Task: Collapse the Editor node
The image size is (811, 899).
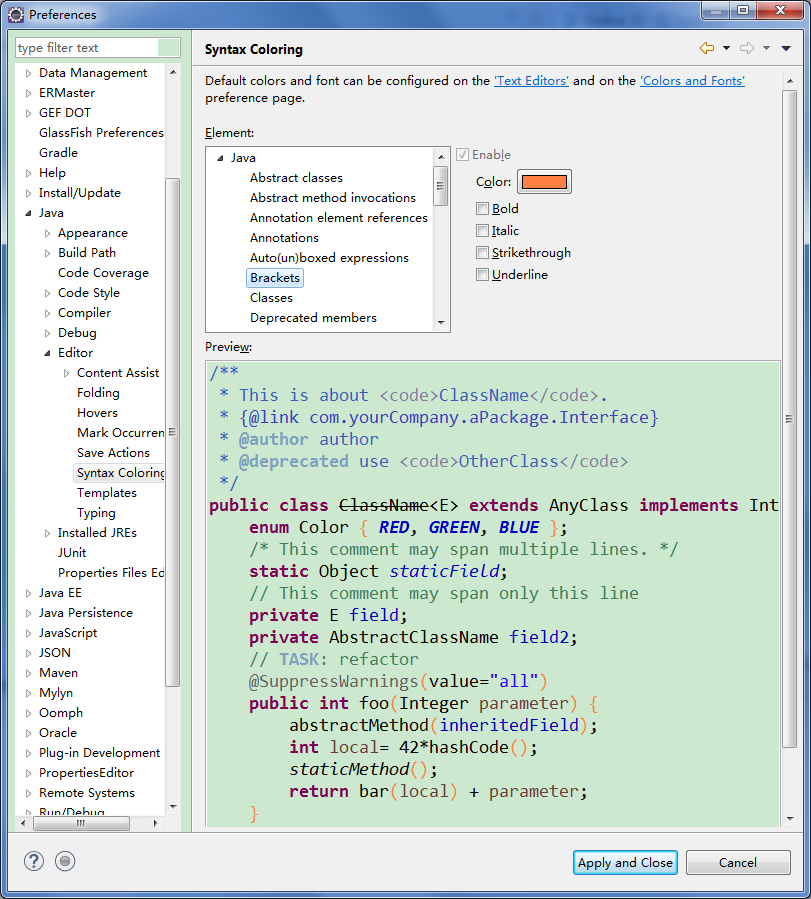Action: 48,353
